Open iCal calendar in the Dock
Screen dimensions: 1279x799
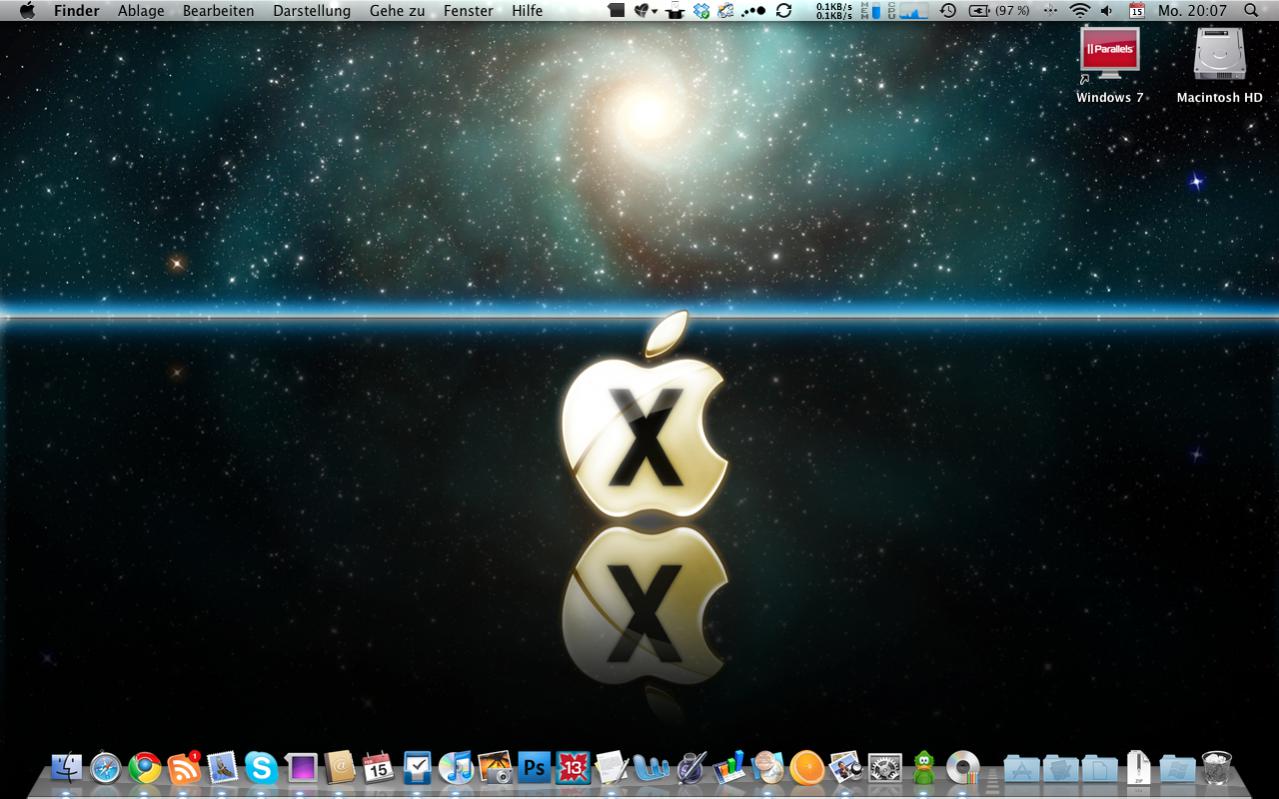(x=378, y=767)
